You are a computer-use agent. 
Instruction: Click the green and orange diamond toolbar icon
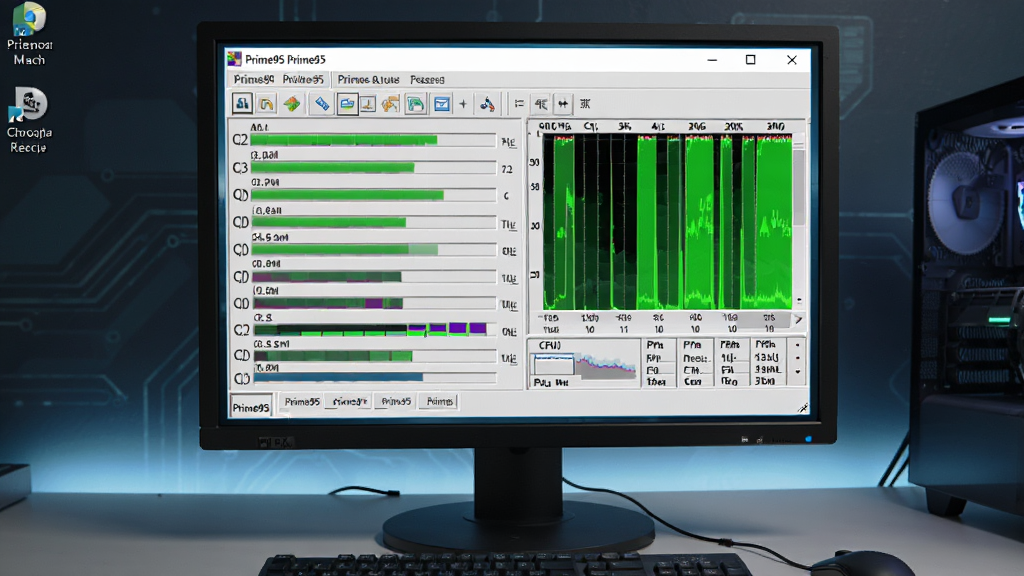point(292,104)
